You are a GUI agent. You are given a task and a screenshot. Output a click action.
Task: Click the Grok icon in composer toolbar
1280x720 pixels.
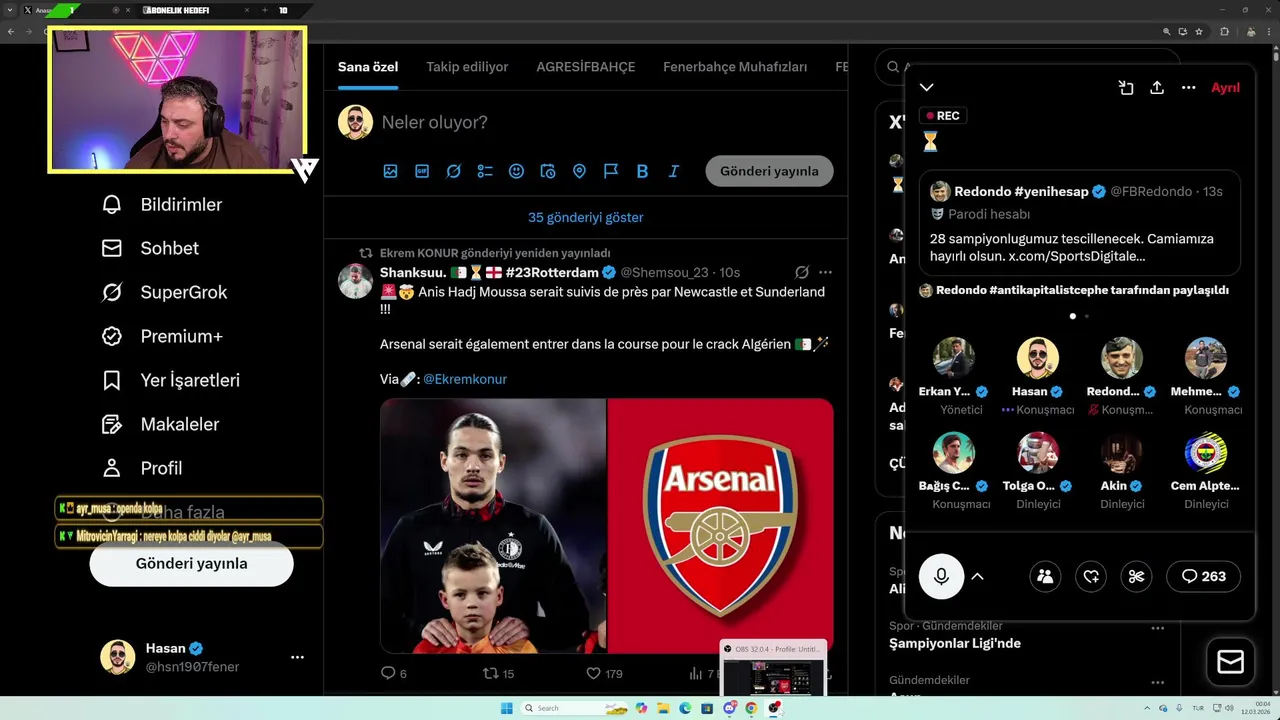coord(453,171)
